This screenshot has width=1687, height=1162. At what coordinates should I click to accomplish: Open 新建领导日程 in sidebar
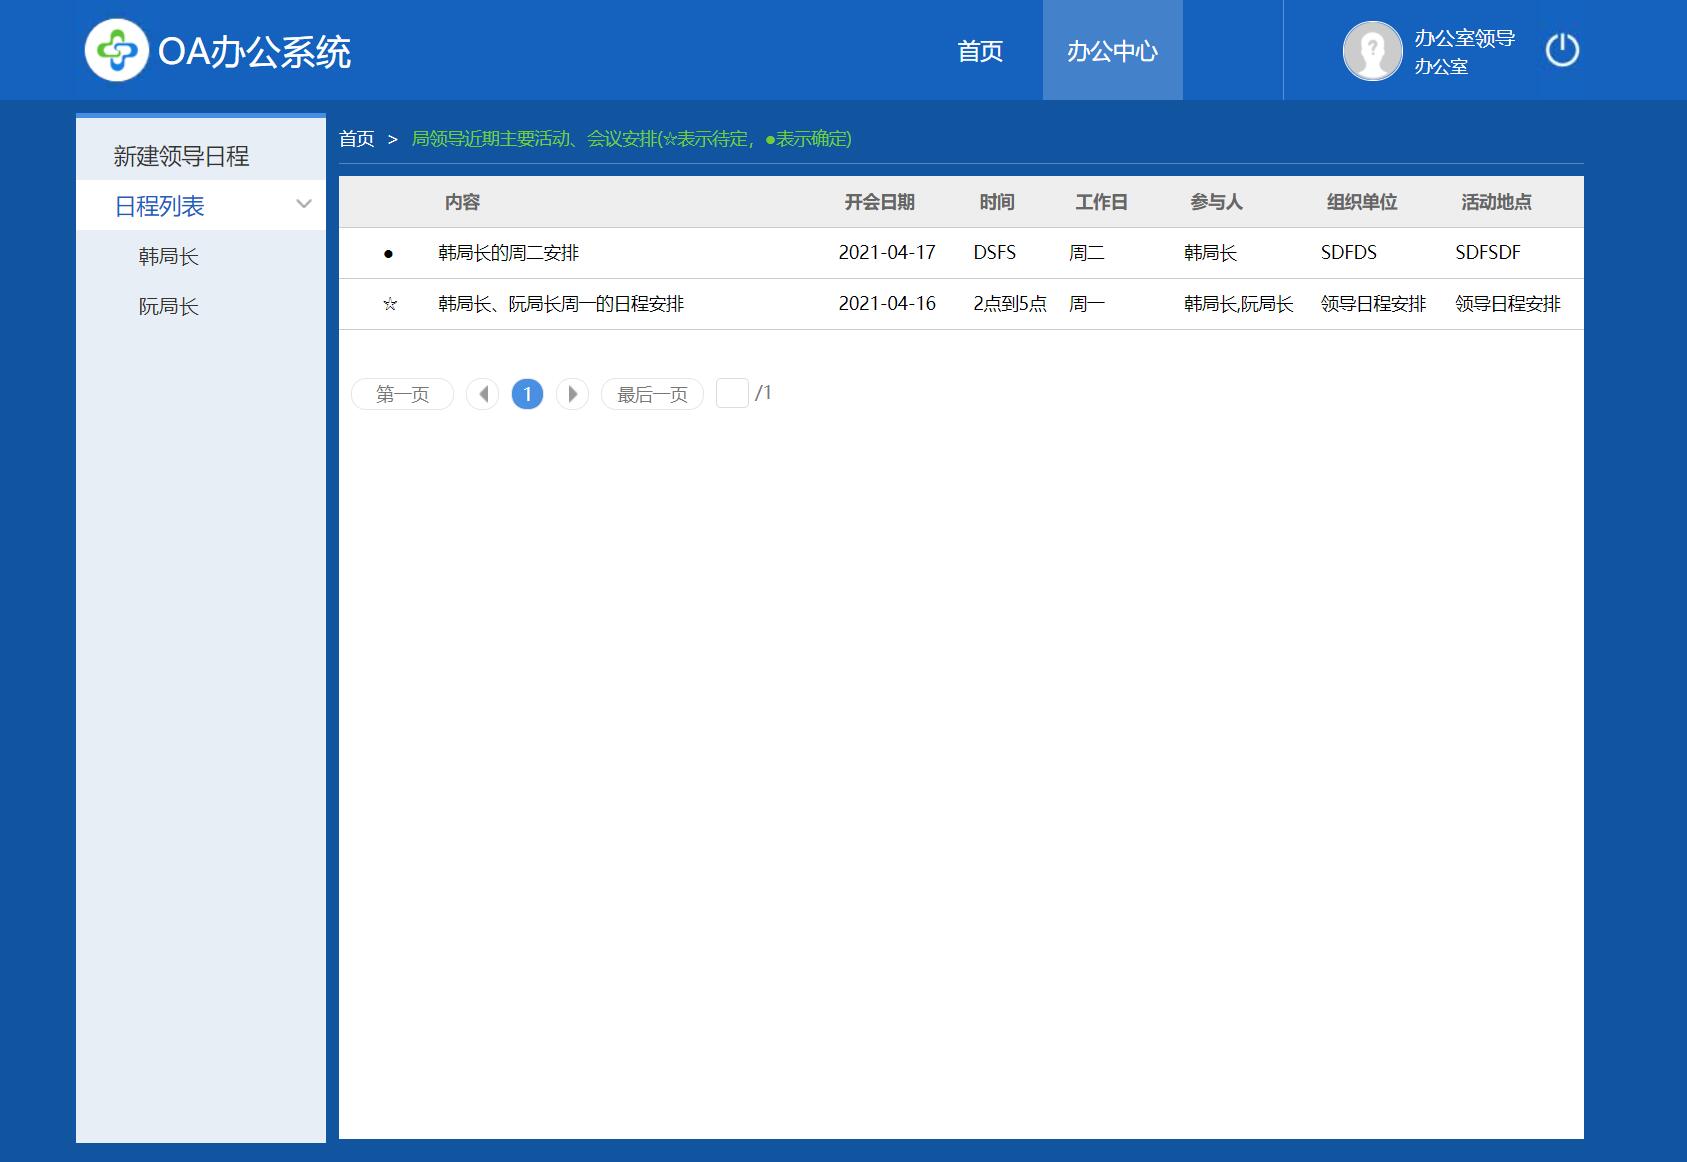pyautogui.click(x=181, y=156)
